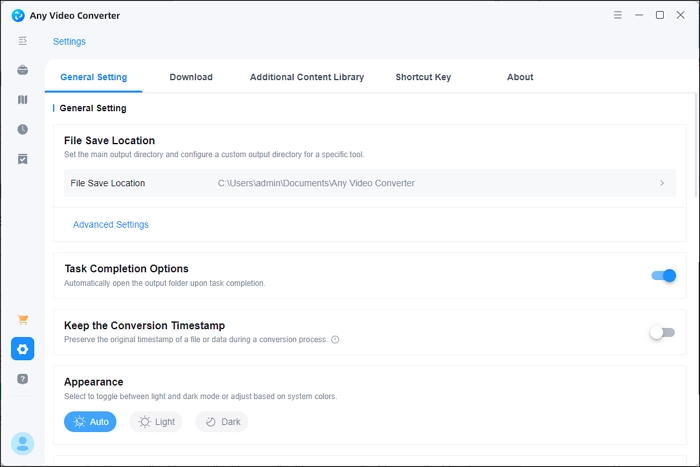Open the shopping cart purchase icon
This screenshot has height=467, width=700.
[22, 320]
